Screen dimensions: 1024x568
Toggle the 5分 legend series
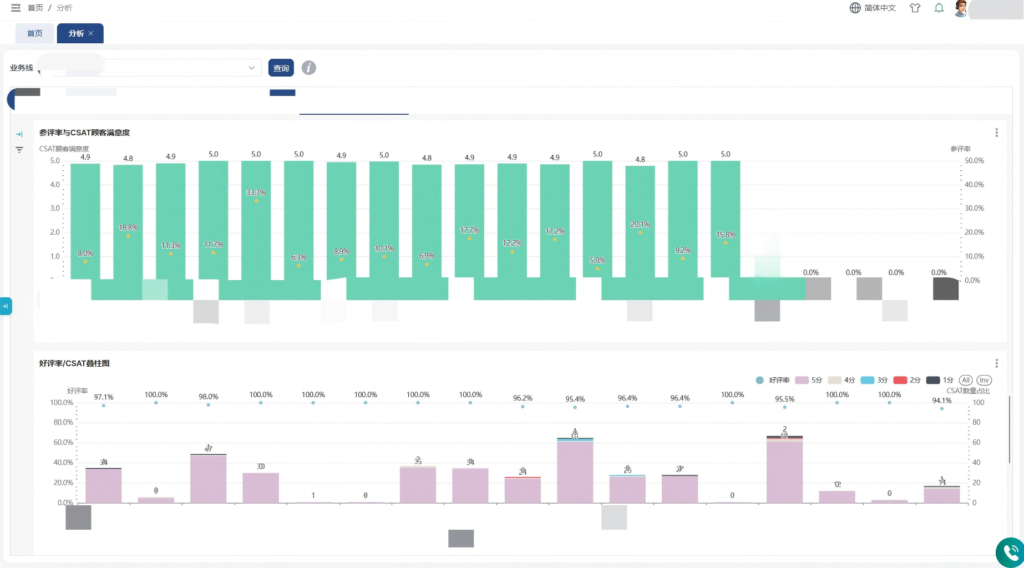point(808,380)
